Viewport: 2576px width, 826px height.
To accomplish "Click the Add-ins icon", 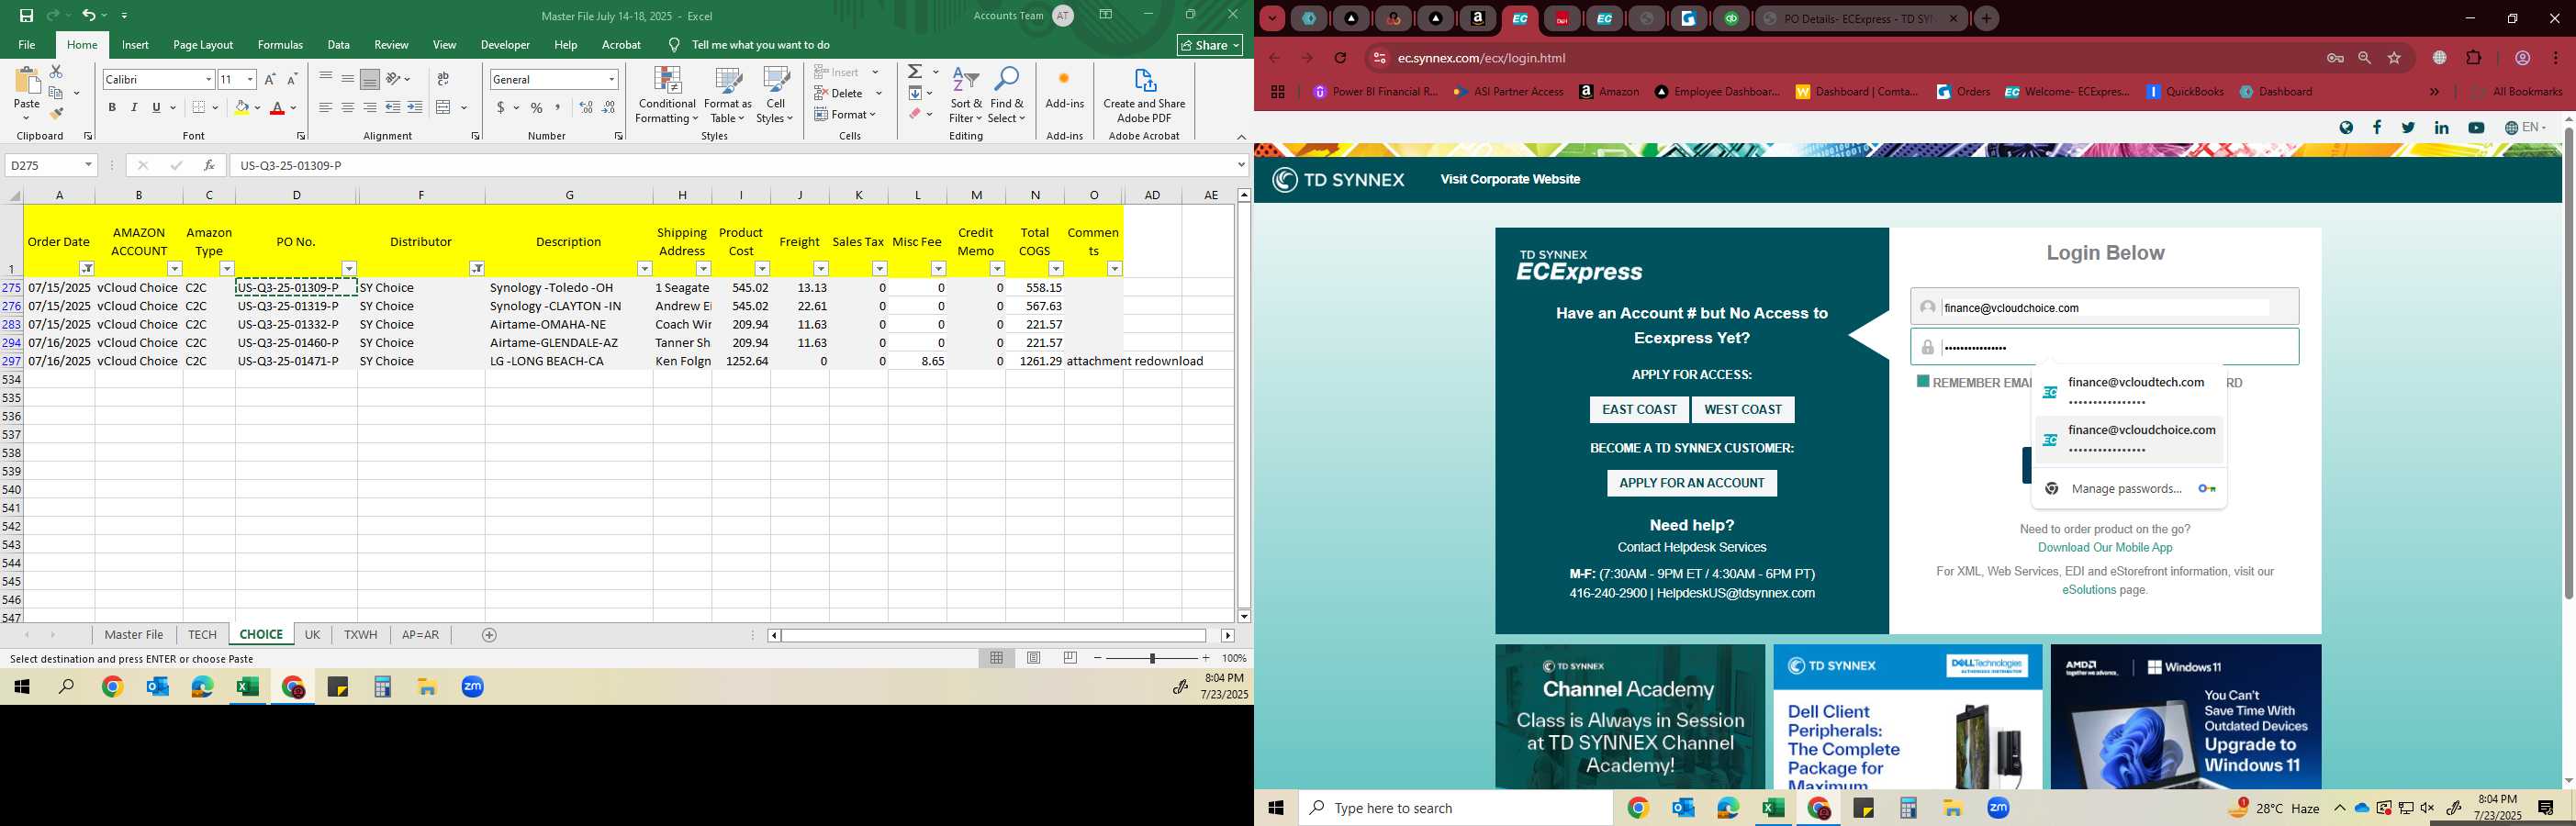I will point(1064,89).
